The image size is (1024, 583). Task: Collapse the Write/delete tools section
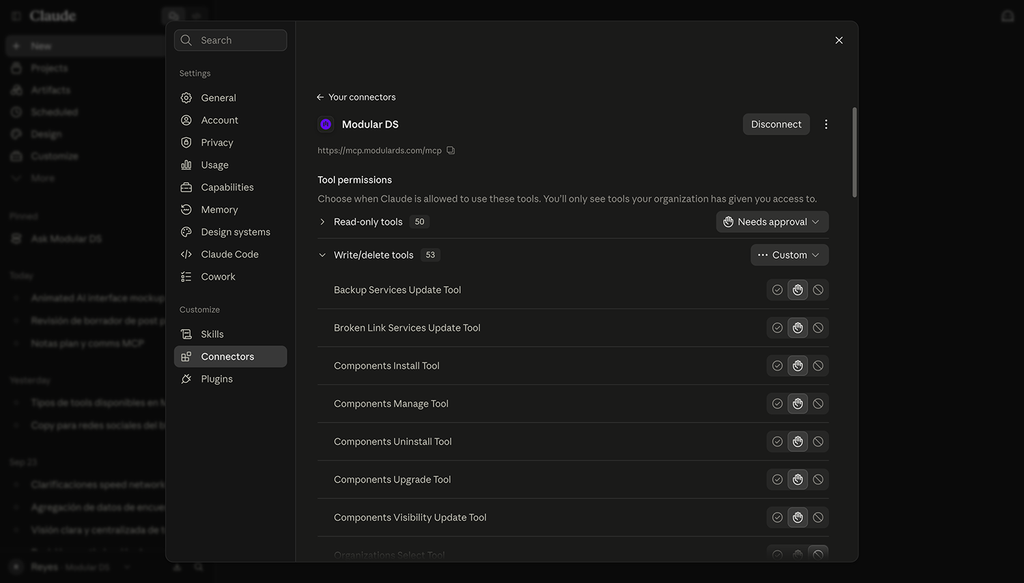pos(322,255)
